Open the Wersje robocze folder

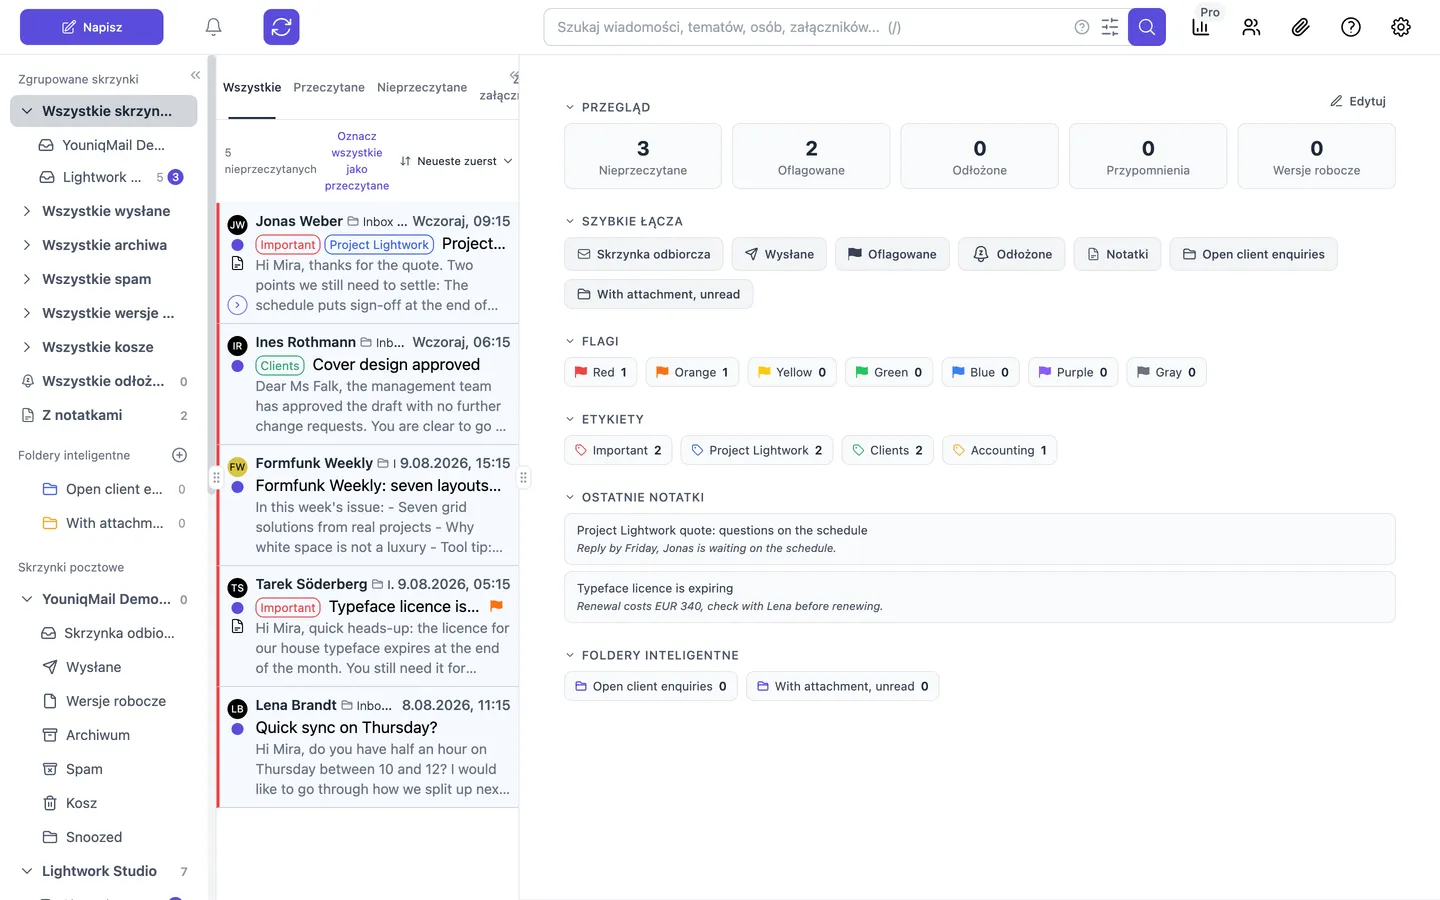tap(116, 701)
